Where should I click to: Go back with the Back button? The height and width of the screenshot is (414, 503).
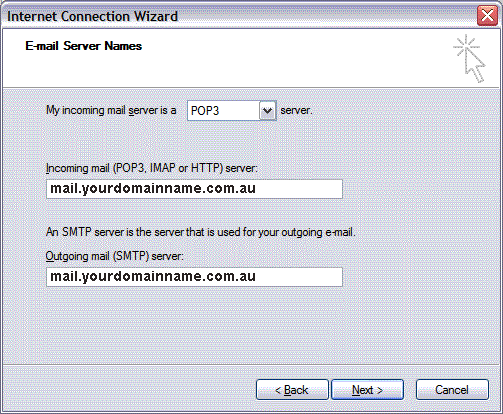(292, 390)
